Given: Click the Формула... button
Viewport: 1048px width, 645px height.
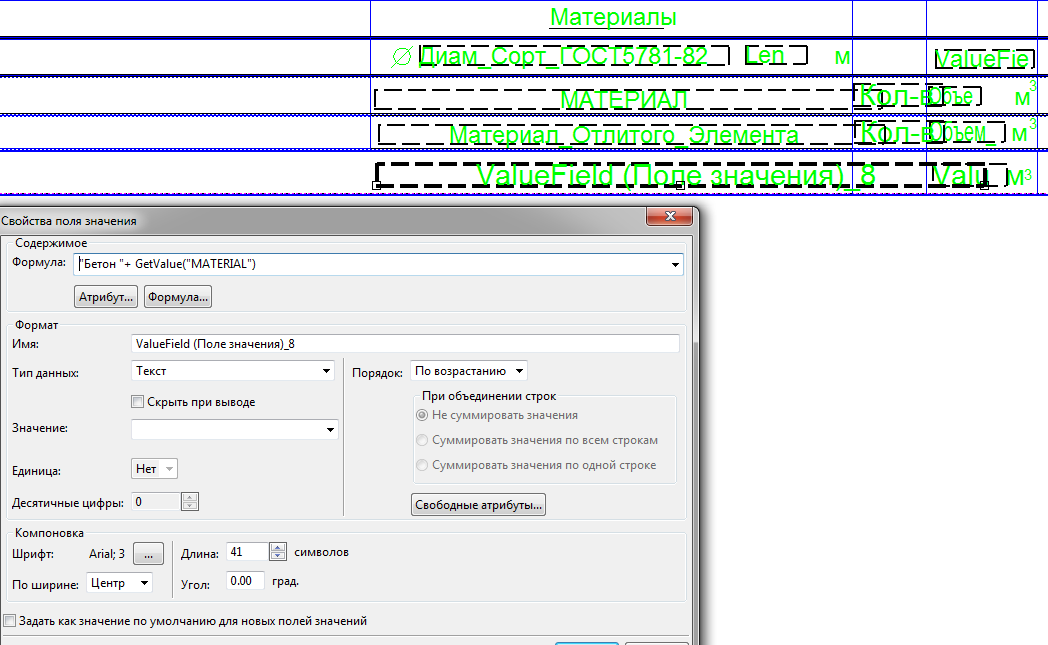Looking at the screenshot, I should click(178, 297).
